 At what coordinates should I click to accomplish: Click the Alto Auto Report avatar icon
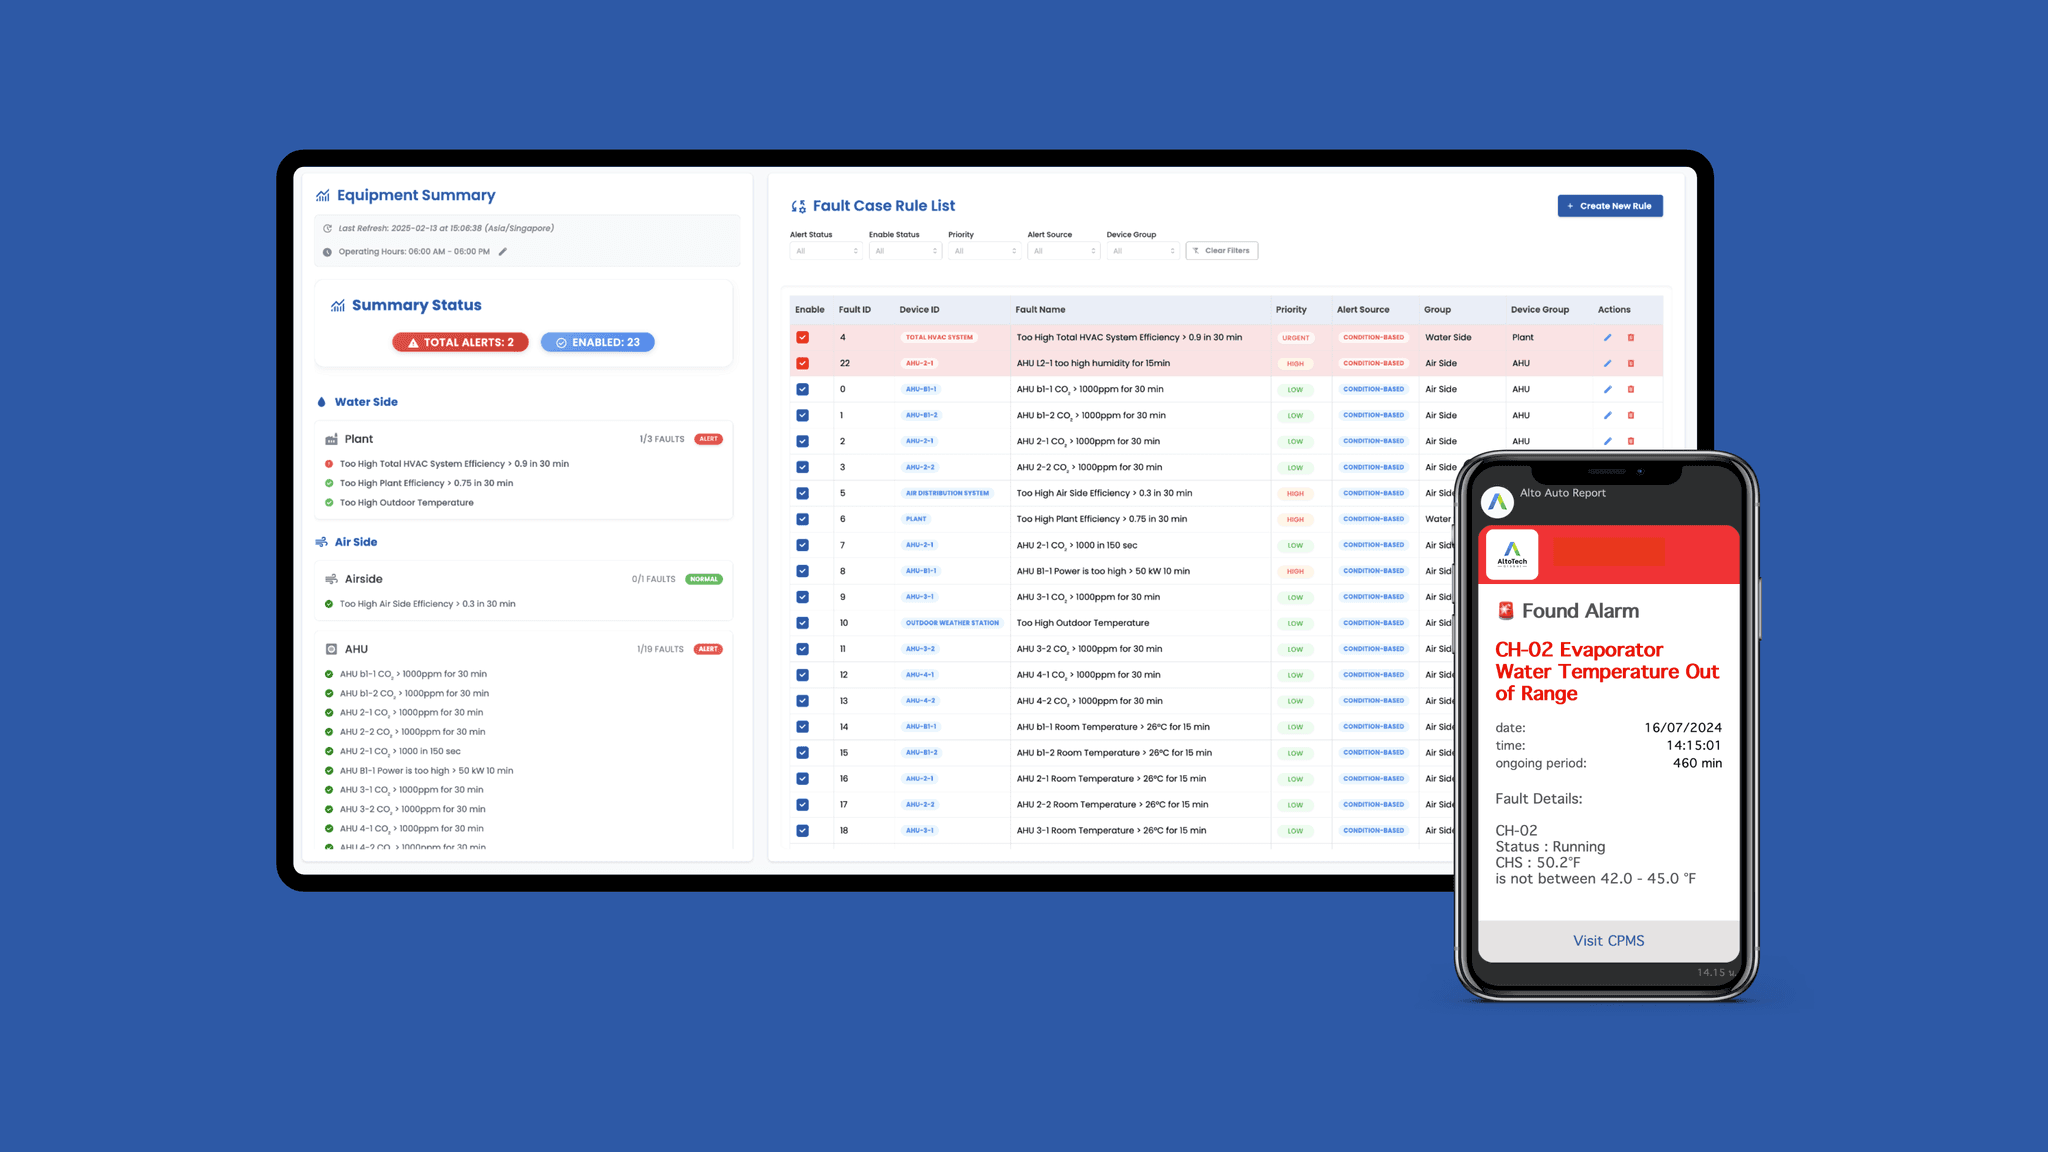(1497, 502)
